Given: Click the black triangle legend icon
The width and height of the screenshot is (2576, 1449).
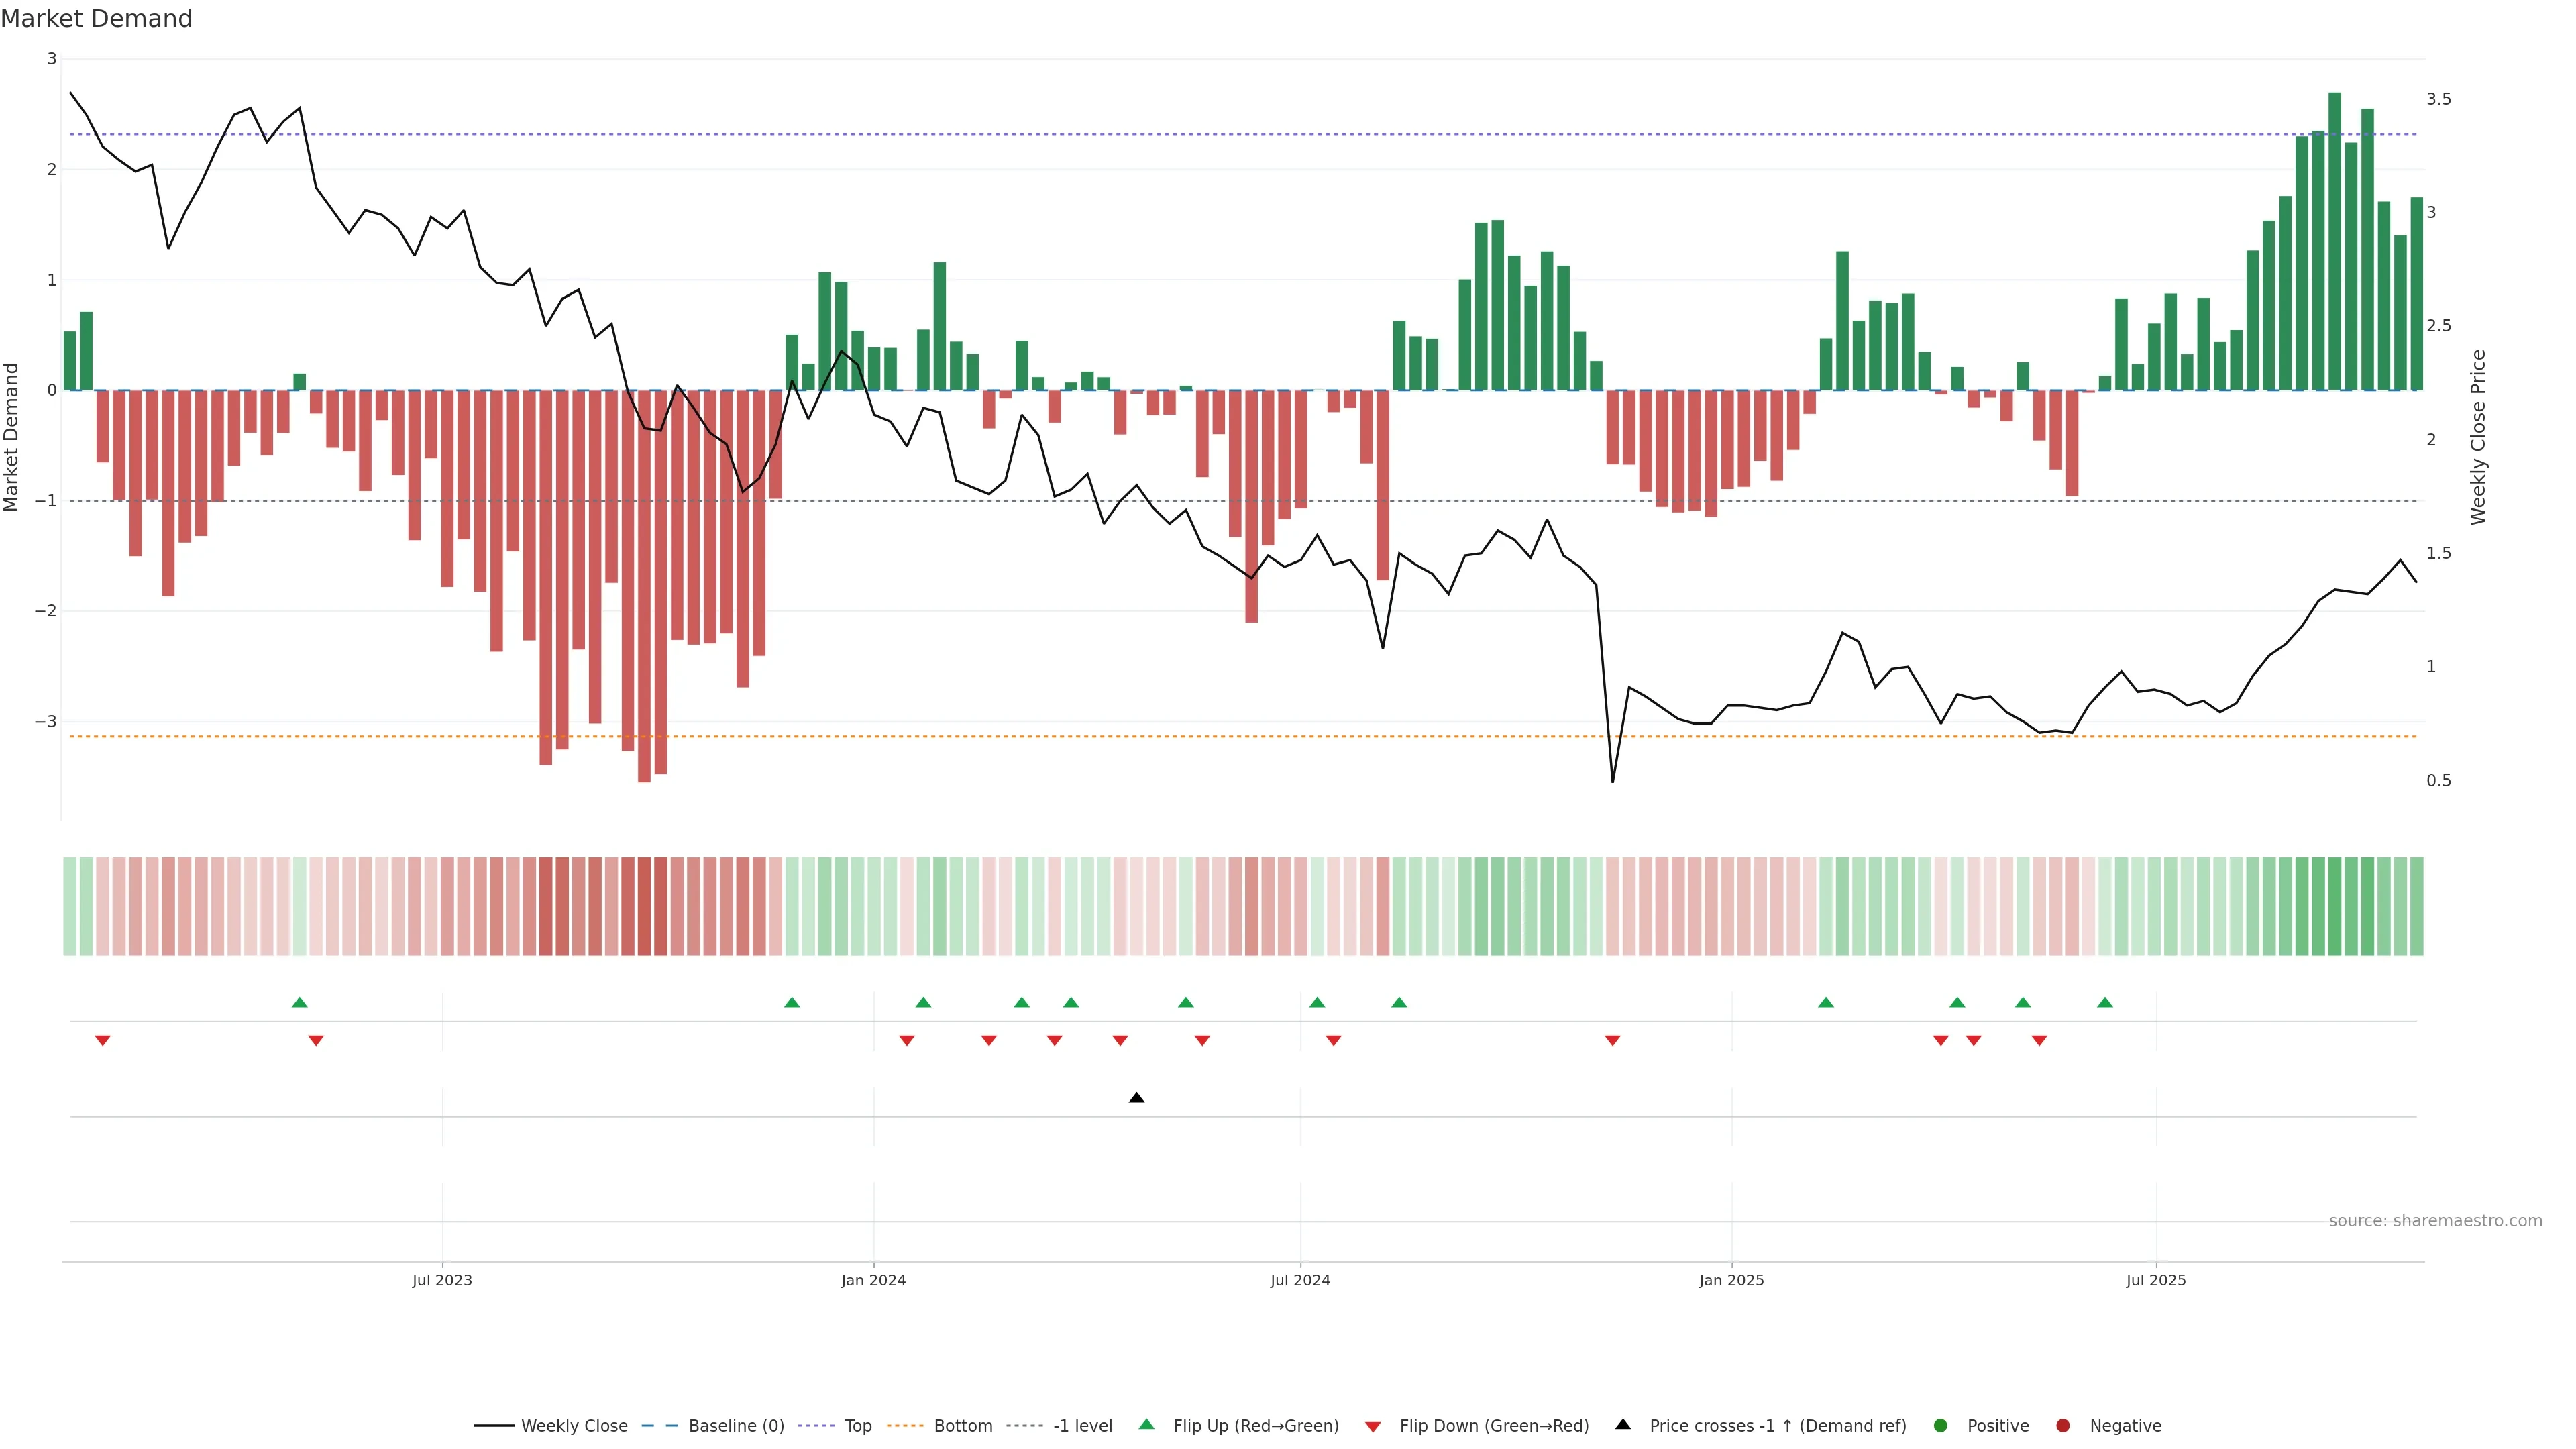Looking at the screenshot, I should (x=1623, y=1424).
